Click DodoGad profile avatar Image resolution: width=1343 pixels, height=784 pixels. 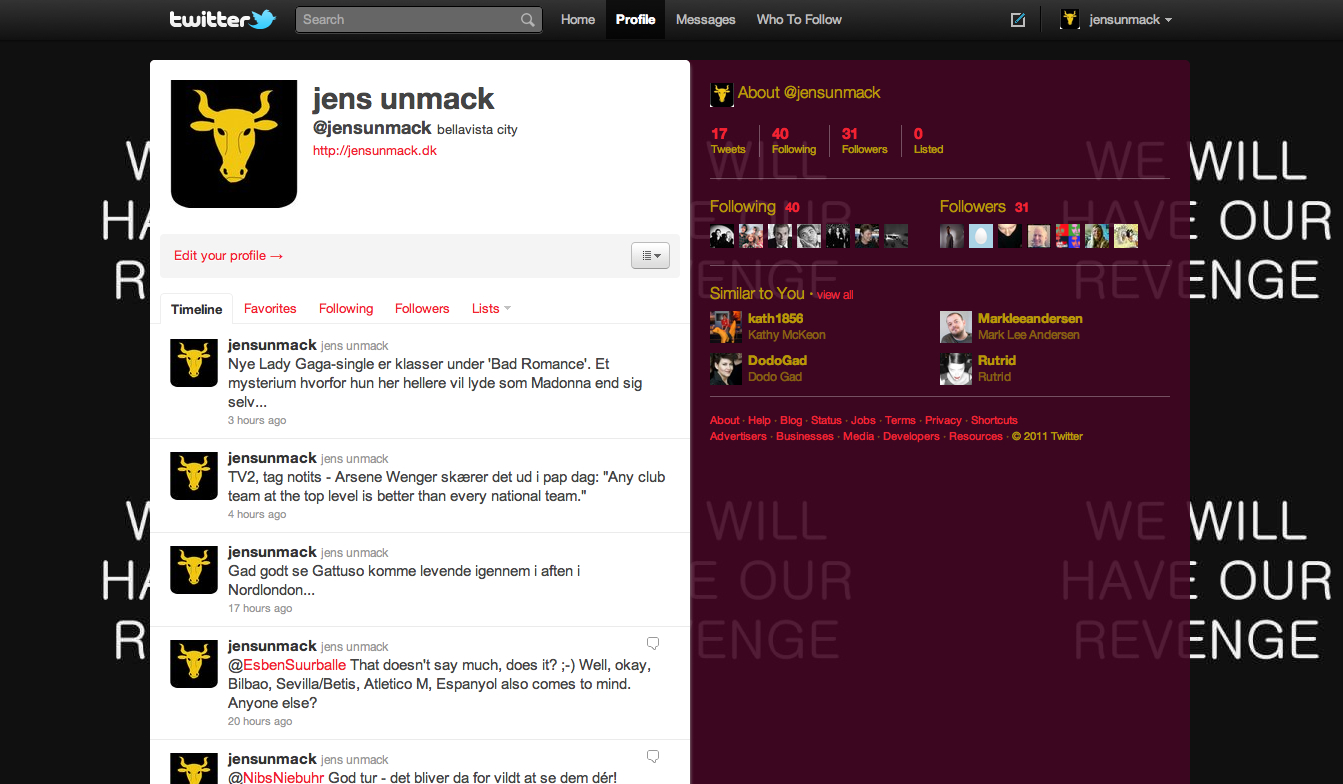tap(726, 369)
